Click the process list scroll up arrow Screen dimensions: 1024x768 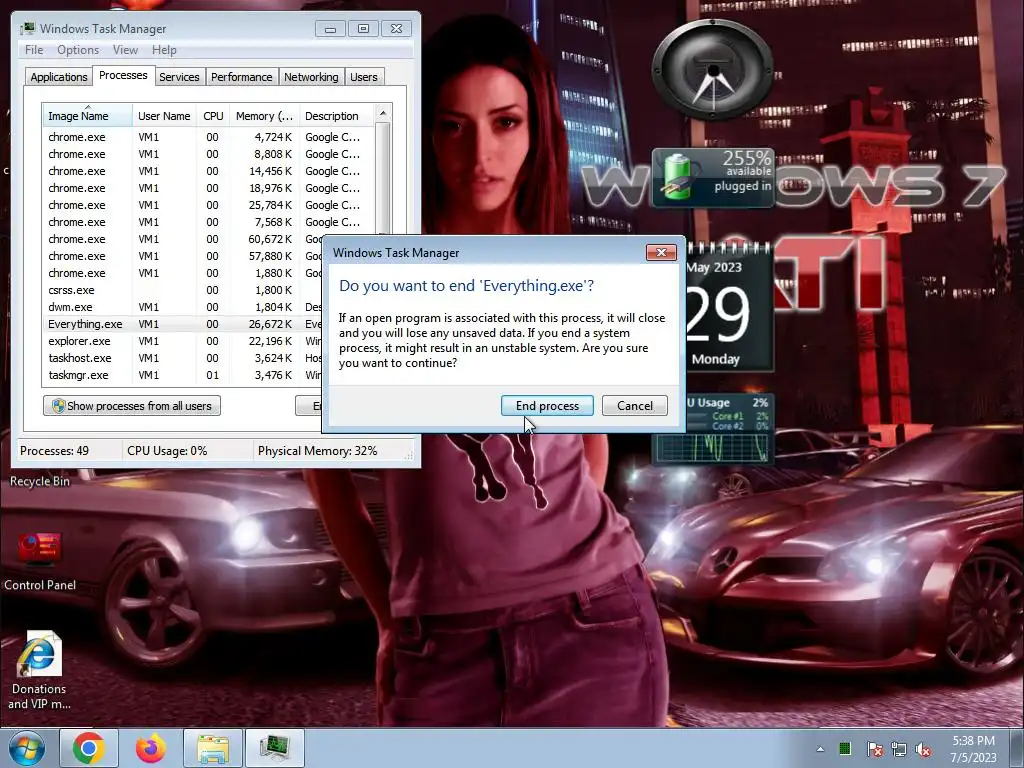pyautogui.click(x=383, y=114)
